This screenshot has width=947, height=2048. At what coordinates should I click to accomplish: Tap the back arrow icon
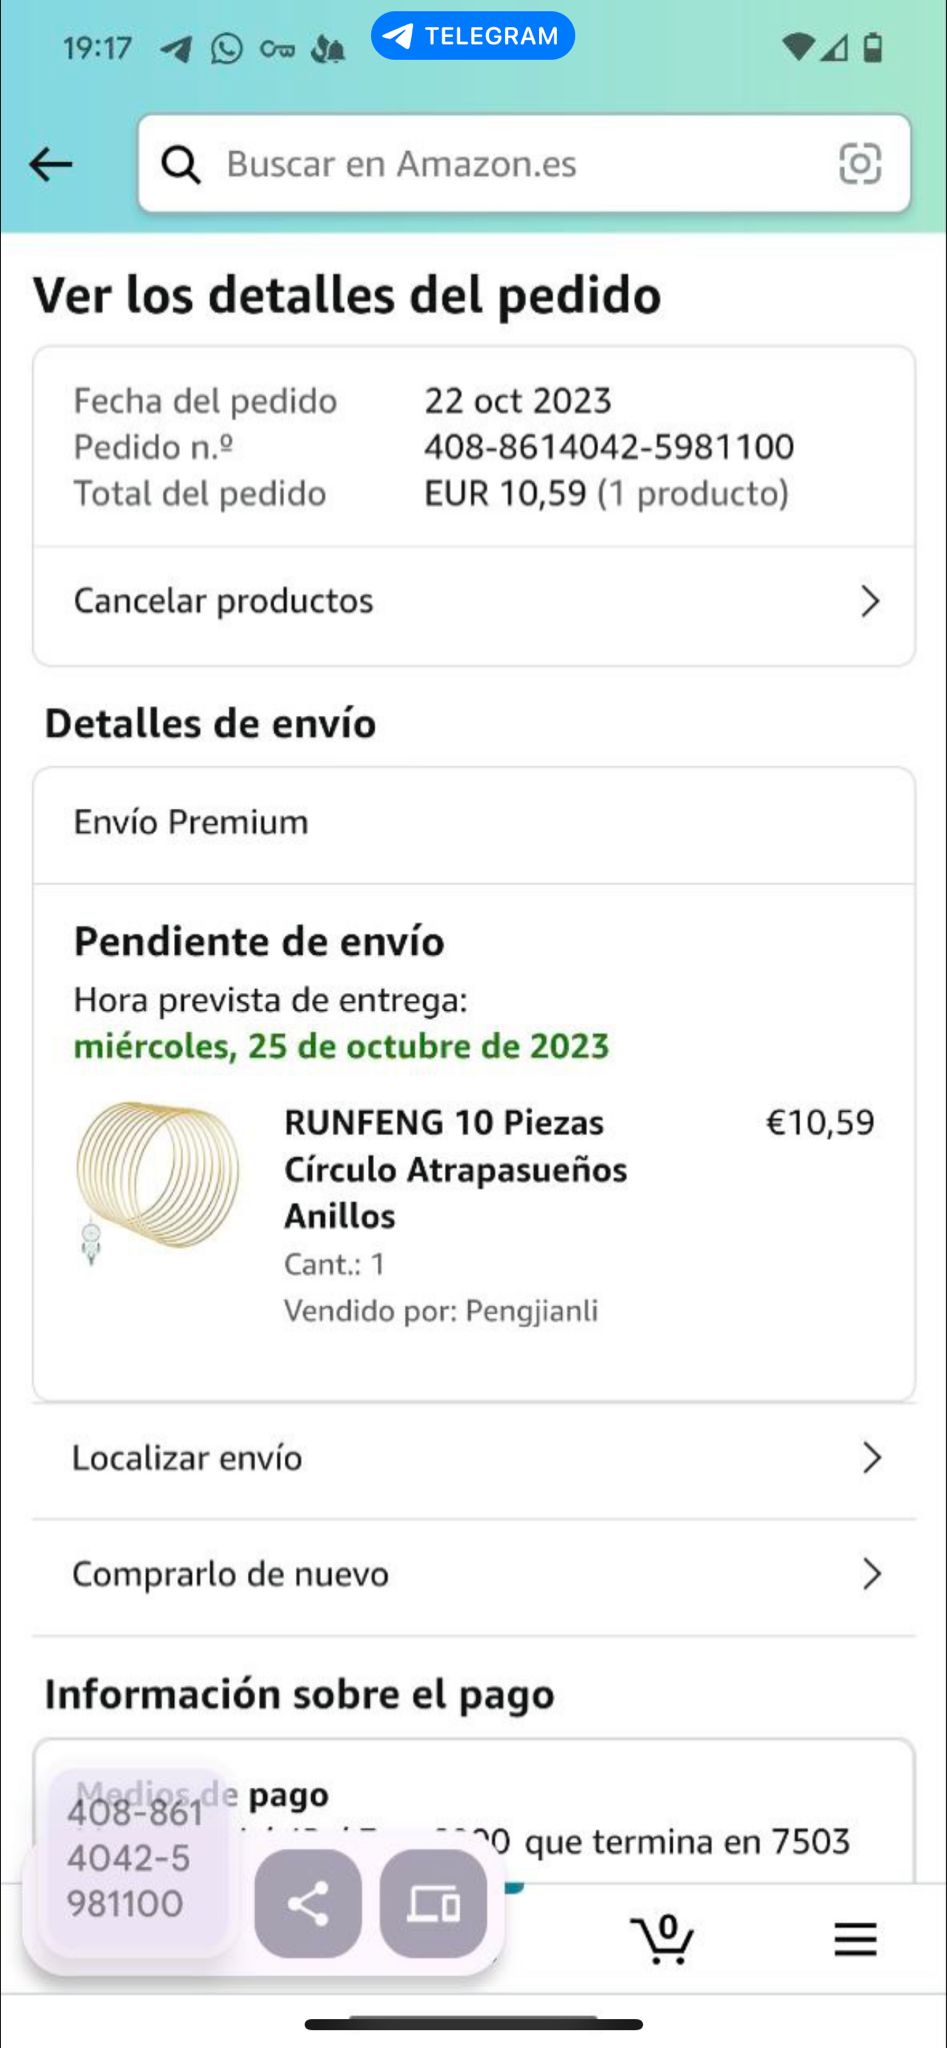(x=51, y=164)
